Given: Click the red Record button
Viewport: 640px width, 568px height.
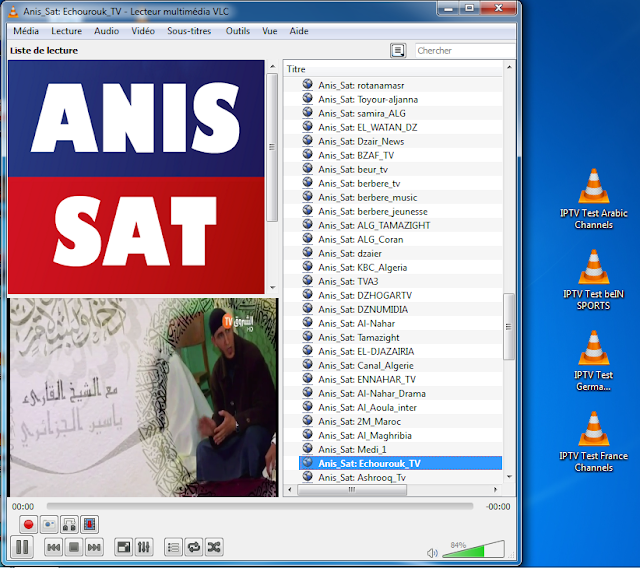Looking at the screenshot, I should [x=28, y=524].
